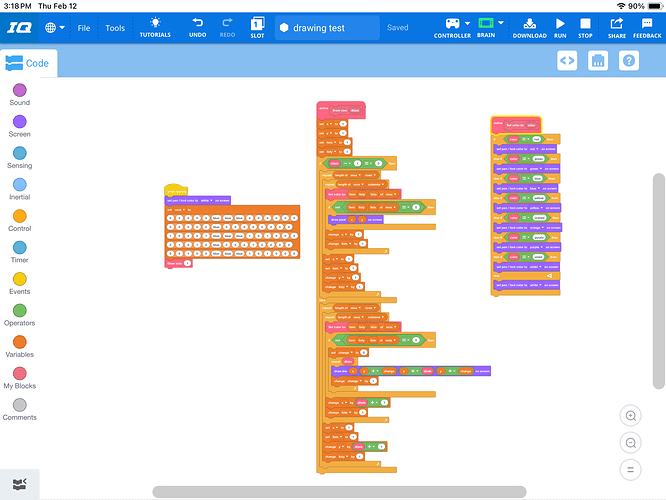Open the File menu
This screenshot has width=666, height=500.
tap(84, 28)
